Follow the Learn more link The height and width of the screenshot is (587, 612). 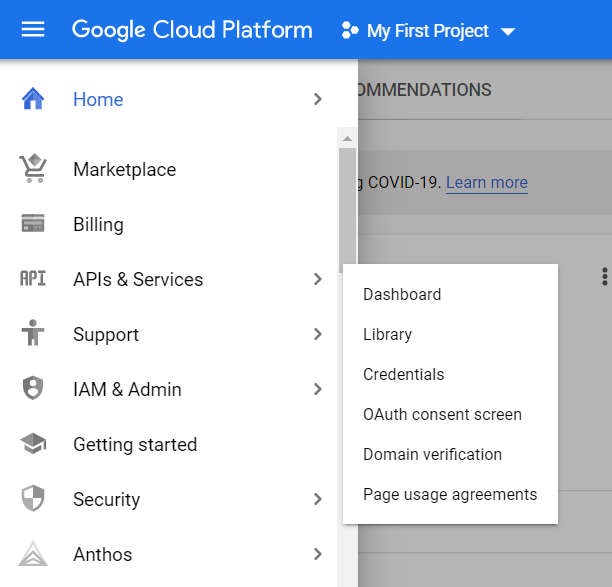coord(486,182)
